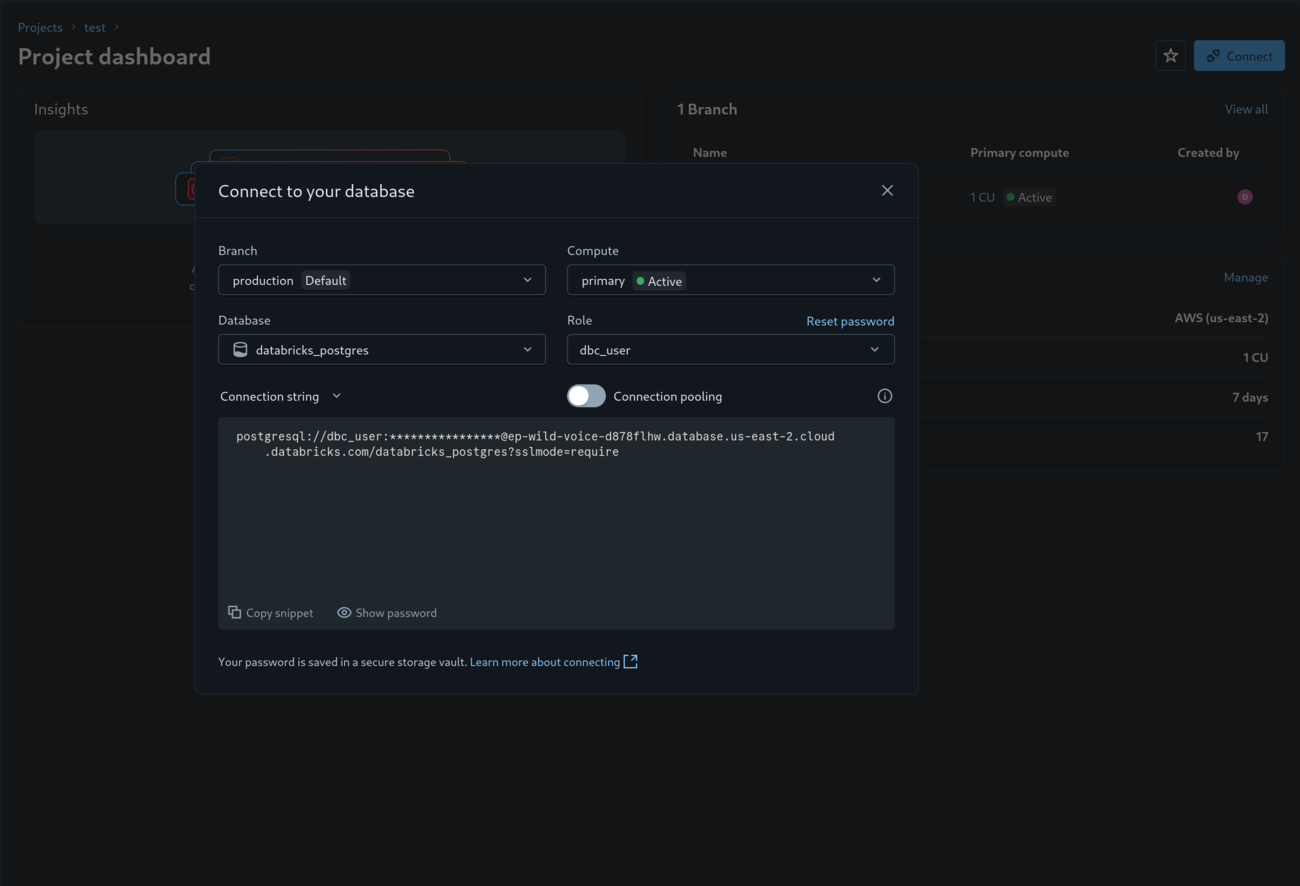Image resolution: width=1300 pixels, height=886 pixels.
Task: Expand the Connection string format selector
Action: (281, 396)
